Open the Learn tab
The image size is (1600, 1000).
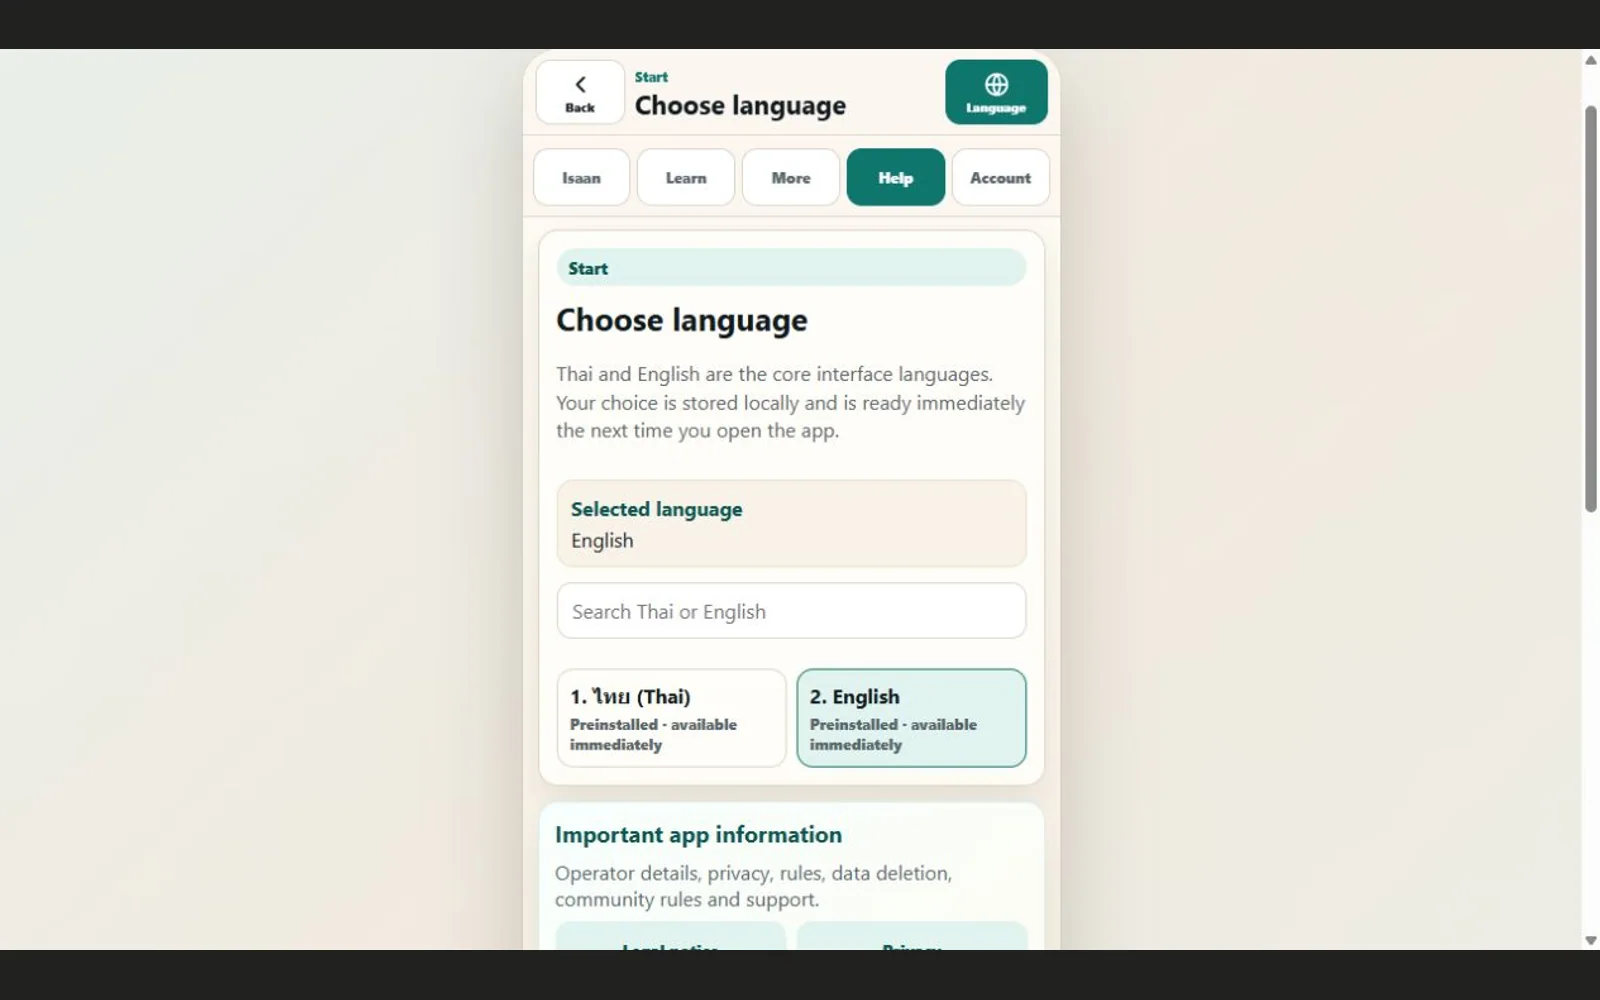[x=686, y=178]
